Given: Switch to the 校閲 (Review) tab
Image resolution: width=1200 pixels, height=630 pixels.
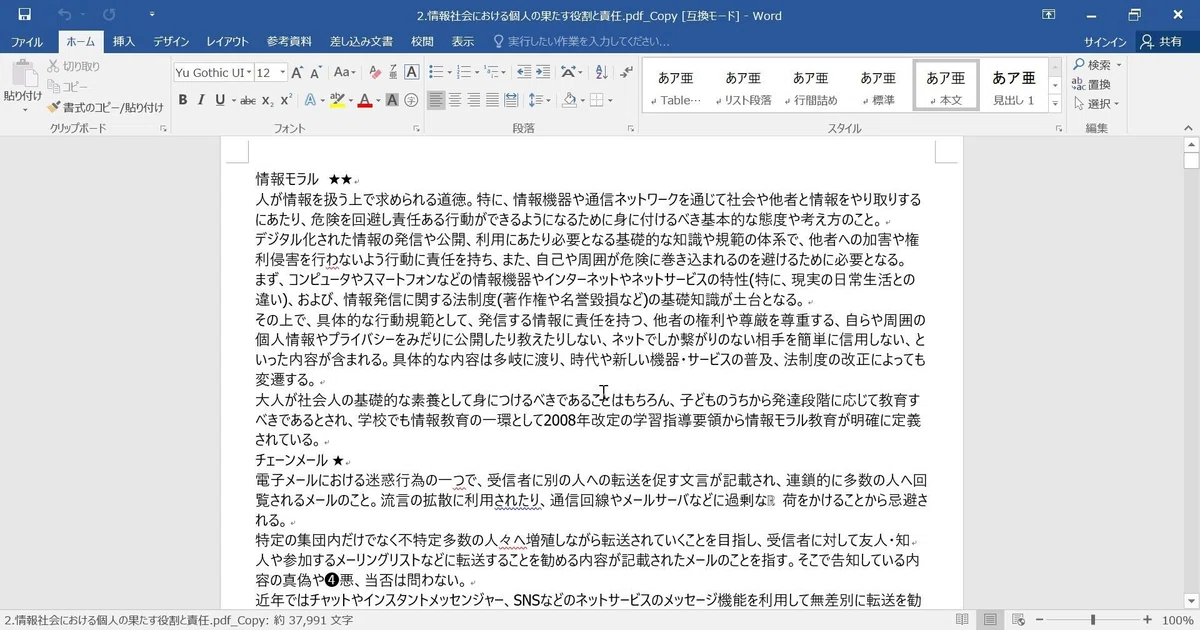Looking at the screenshot, I should click(422, 42).
